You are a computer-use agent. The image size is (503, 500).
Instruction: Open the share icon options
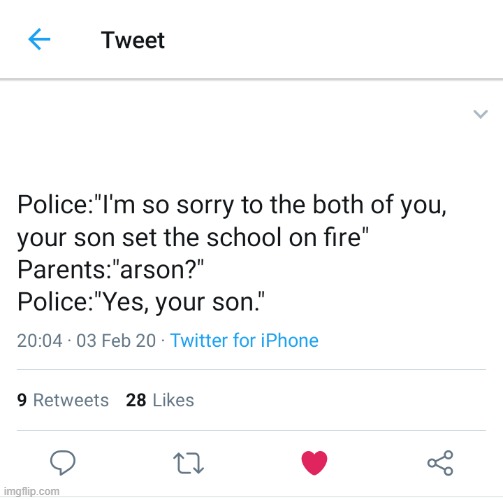click(440, 463)
